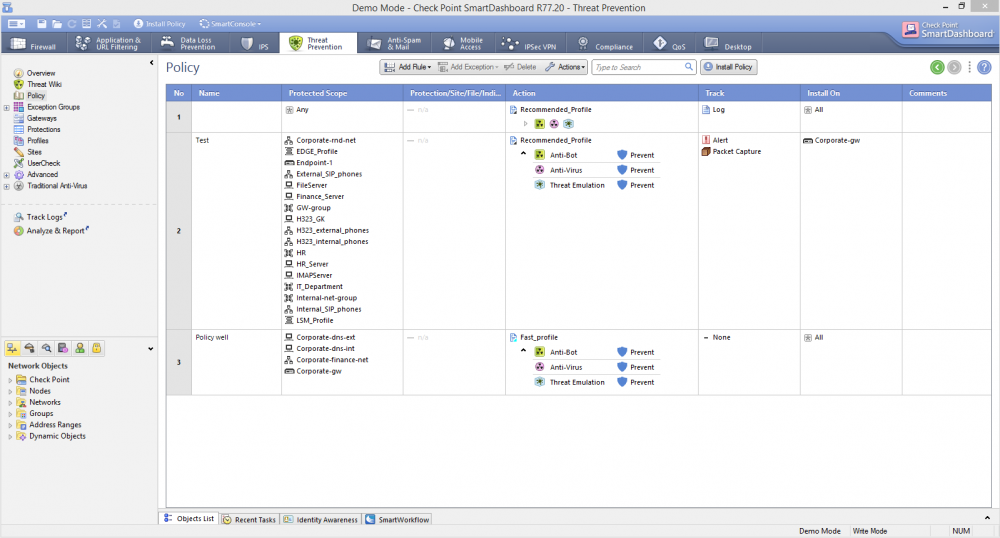The image size is (1000, 538).
Task: Click the Save icon in top toolbar
Action: [x=41, y=24]
